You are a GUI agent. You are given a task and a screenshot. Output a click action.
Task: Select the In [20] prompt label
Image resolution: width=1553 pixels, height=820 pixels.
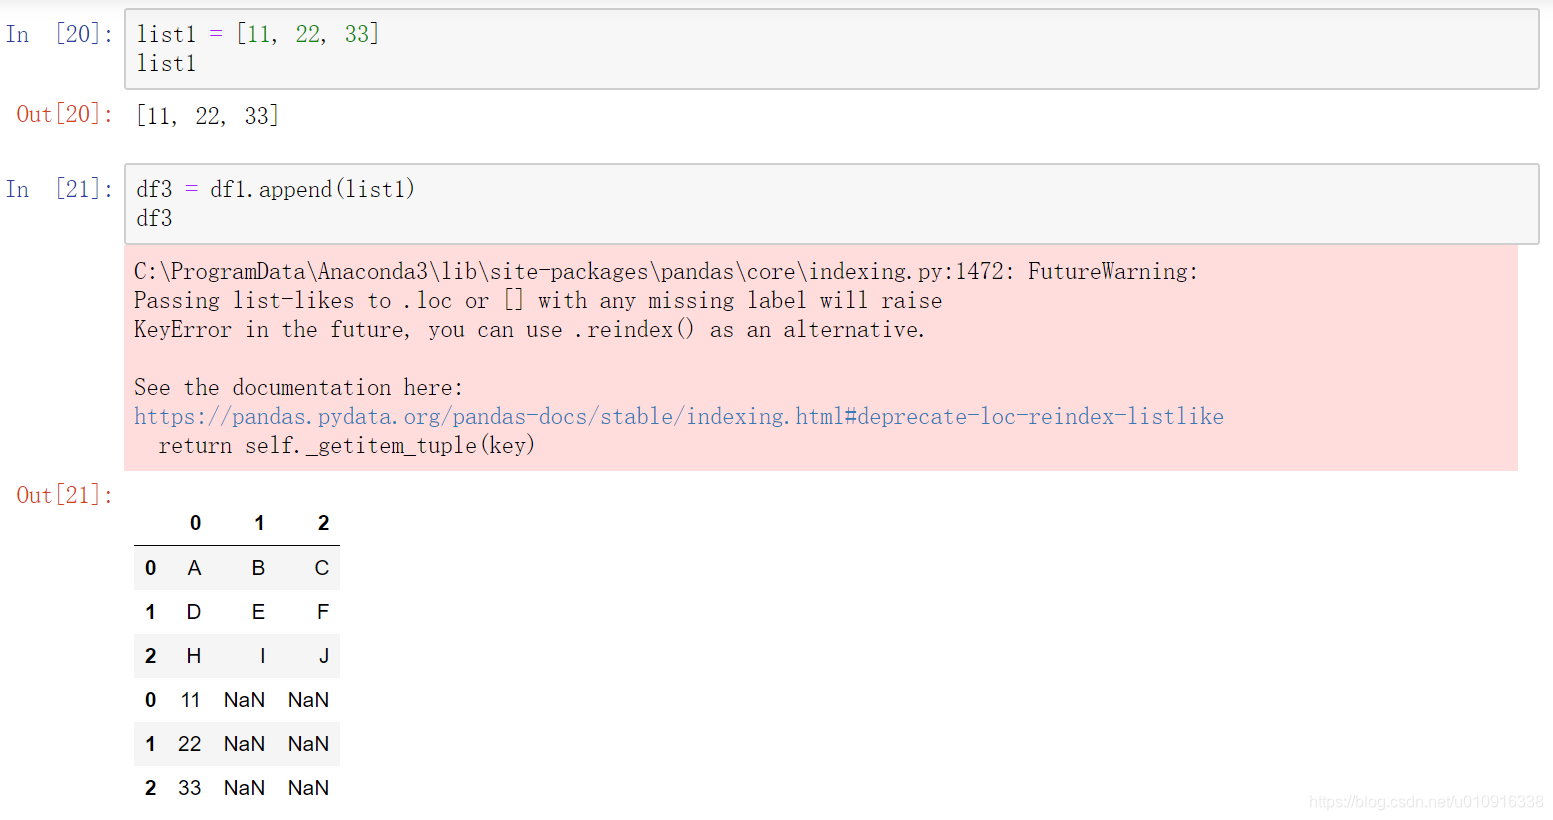point(59,34)
